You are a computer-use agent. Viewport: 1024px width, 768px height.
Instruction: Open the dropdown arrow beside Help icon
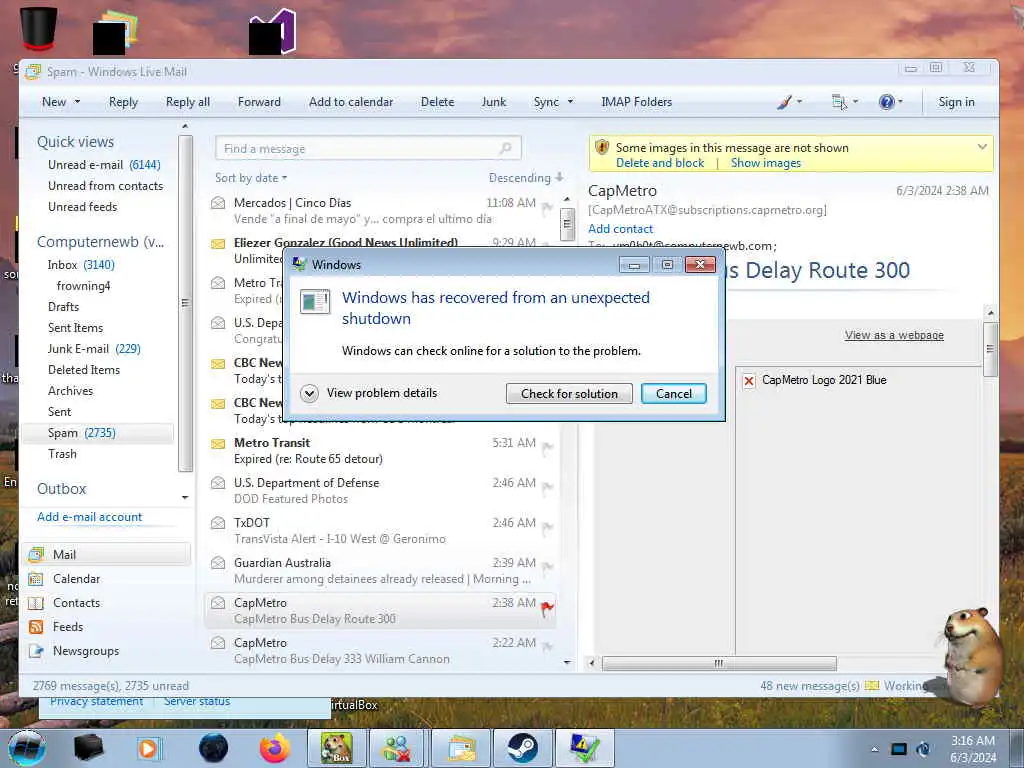click(x=901, y=102)
